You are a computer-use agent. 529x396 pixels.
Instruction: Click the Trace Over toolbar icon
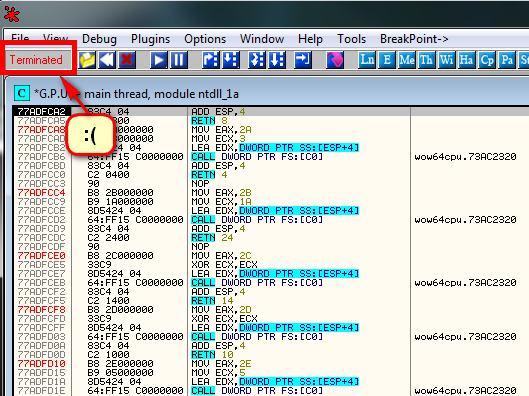(x=277, y=60)
